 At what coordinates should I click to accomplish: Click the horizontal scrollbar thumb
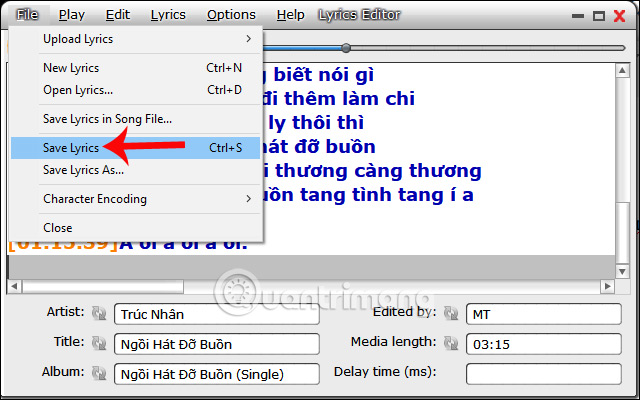tap(103, 287)
